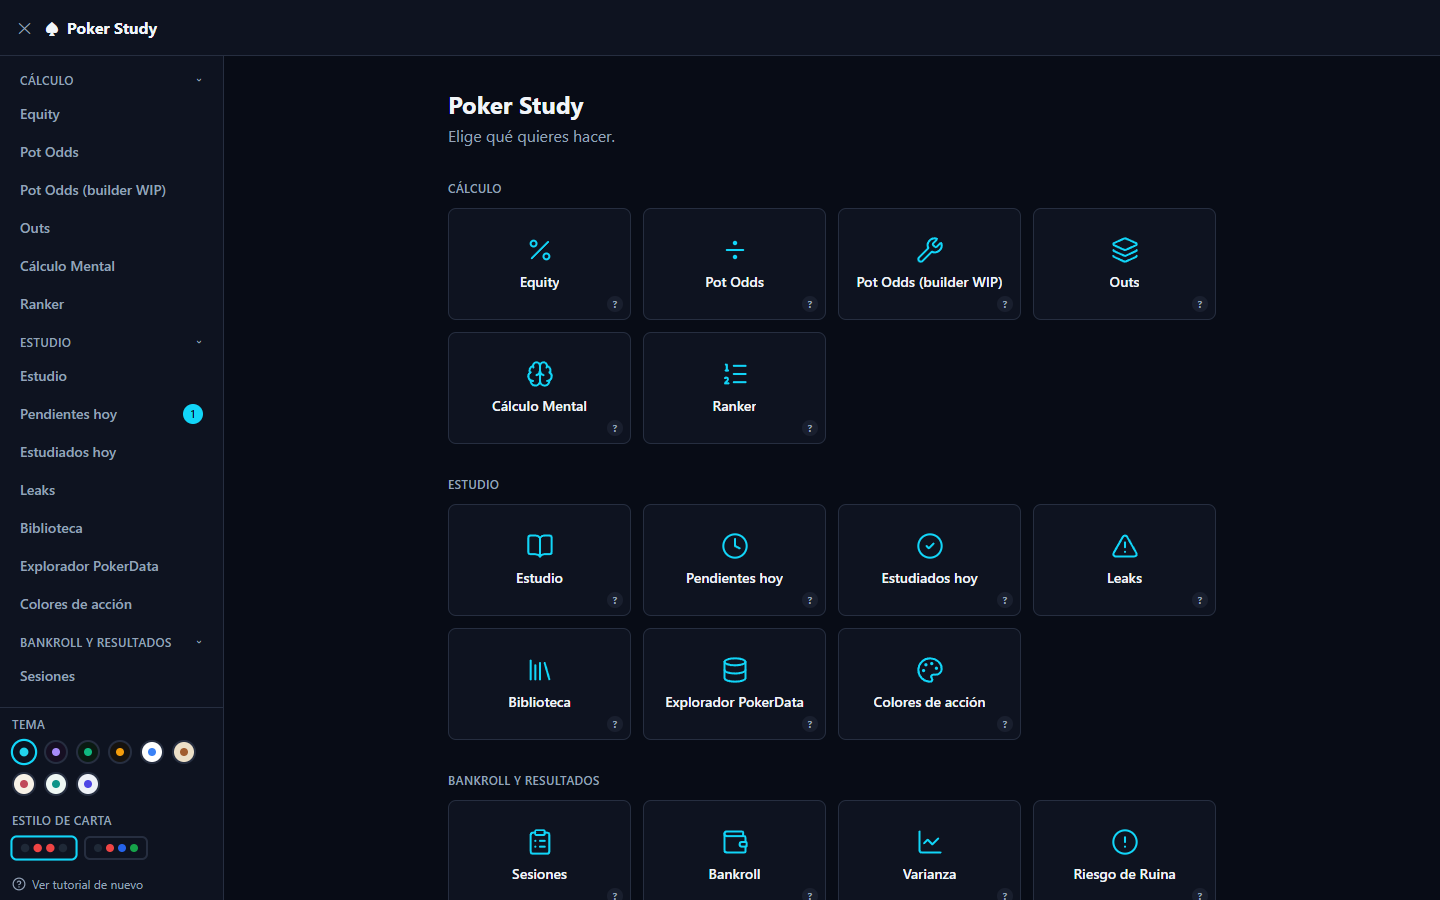Open Pot Odds division icon card
The image size is (1440, 900).
point(734,264)
